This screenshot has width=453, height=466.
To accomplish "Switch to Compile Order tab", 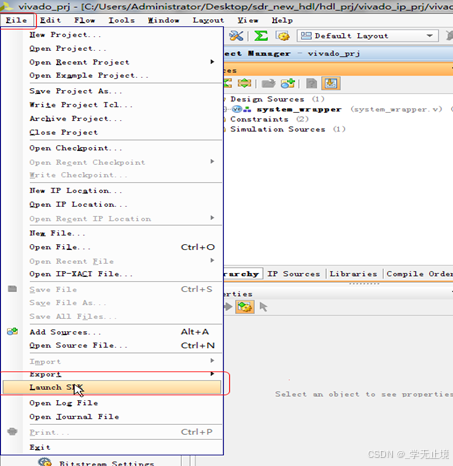I will (x=419, y=274).
